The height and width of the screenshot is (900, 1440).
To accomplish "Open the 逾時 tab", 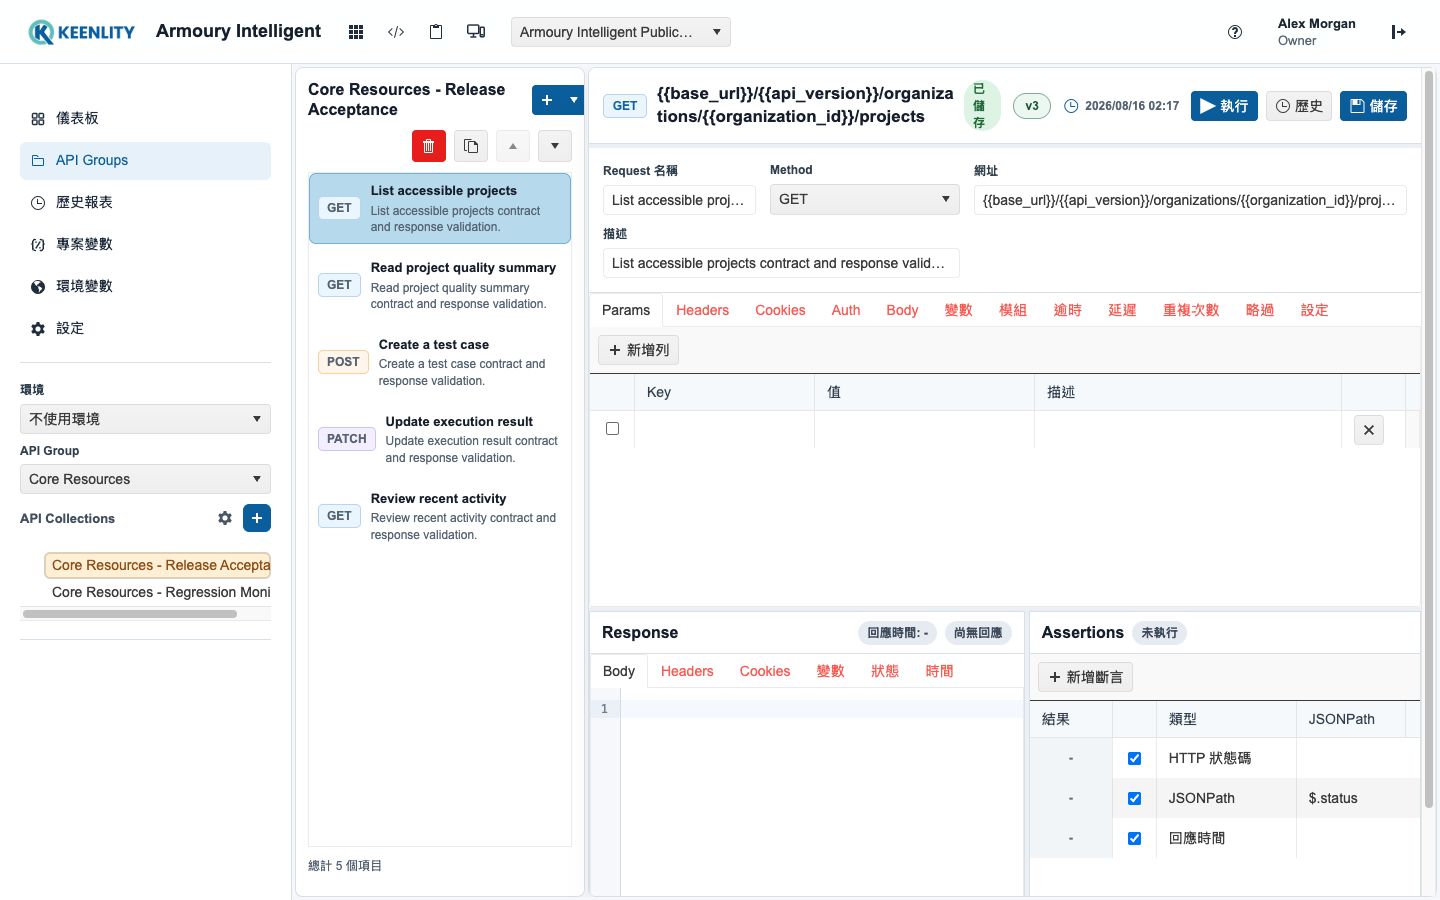I will (1068, 310).
